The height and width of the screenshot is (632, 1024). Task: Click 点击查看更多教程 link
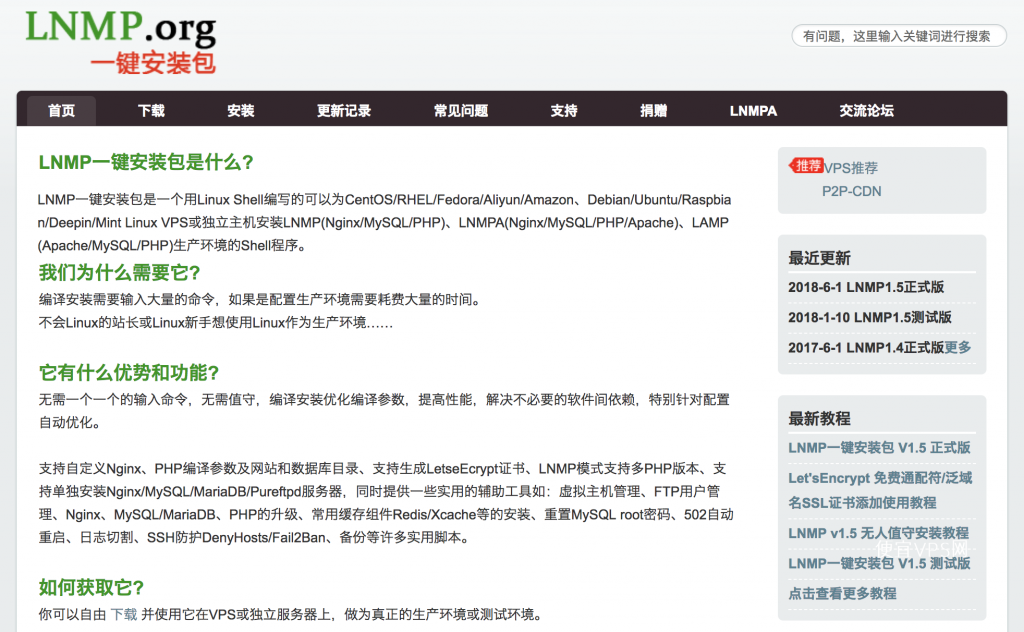(842, 593)
